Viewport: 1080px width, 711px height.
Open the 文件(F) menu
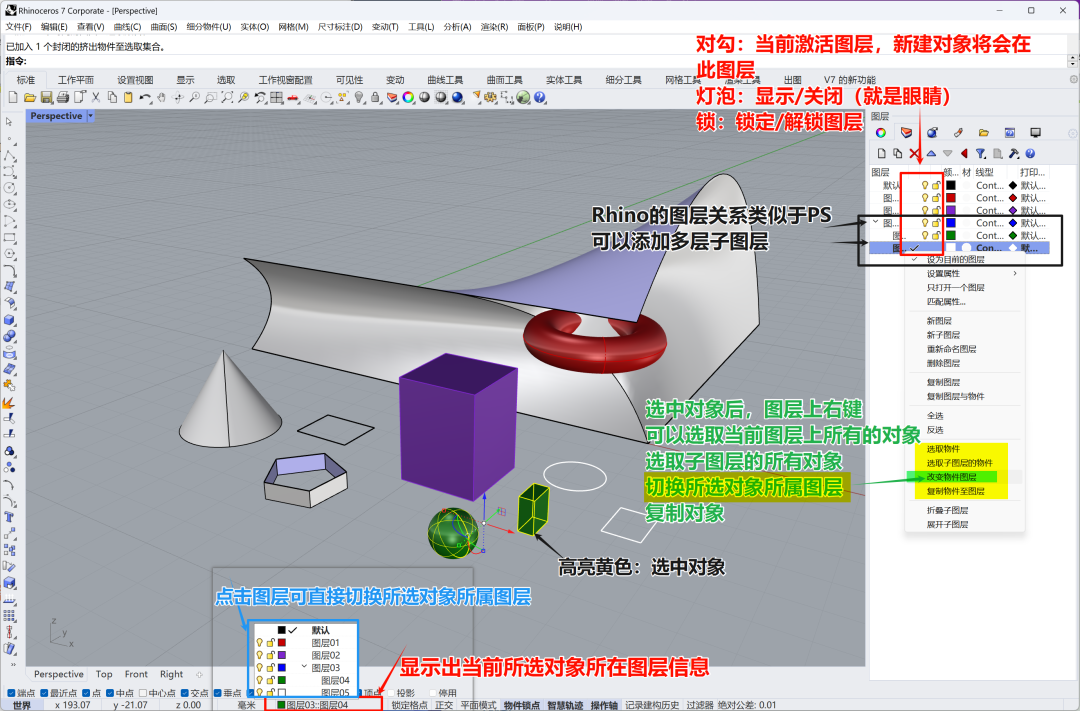point(19,27)
